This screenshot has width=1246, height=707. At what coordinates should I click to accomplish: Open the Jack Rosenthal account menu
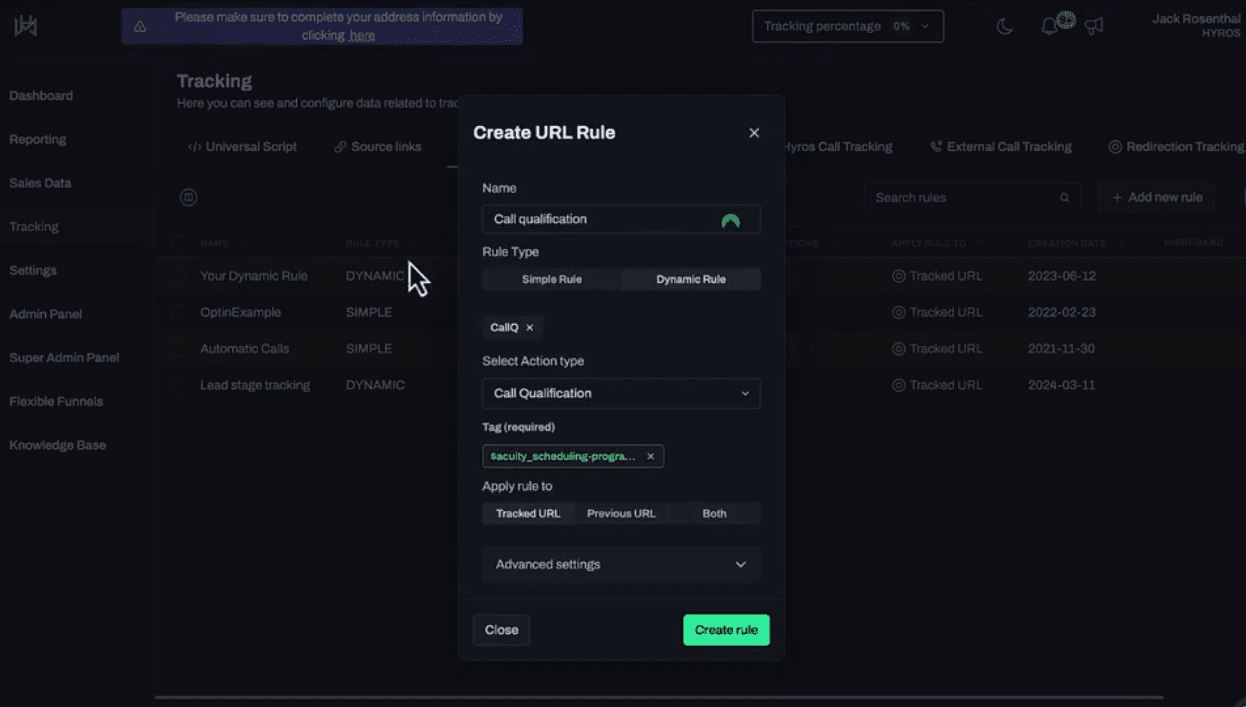pos(1196,26)
